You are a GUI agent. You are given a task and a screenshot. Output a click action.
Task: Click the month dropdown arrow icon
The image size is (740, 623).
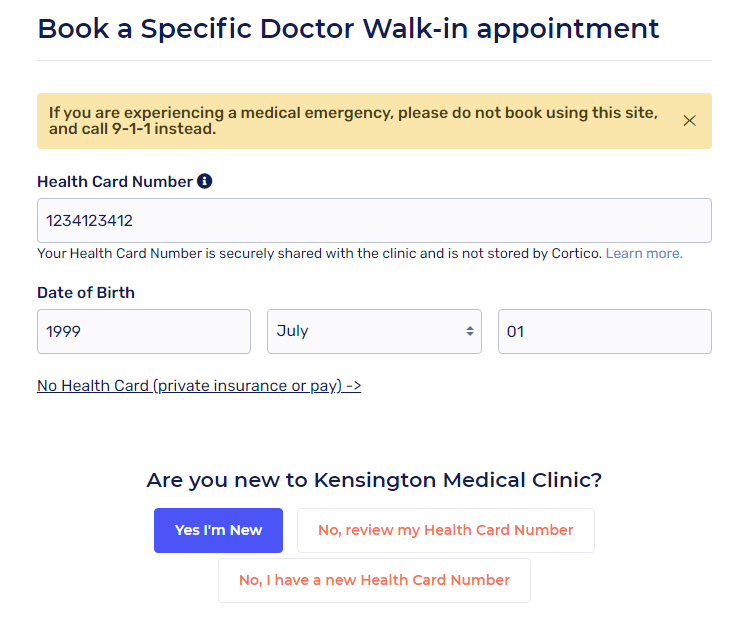469,331
